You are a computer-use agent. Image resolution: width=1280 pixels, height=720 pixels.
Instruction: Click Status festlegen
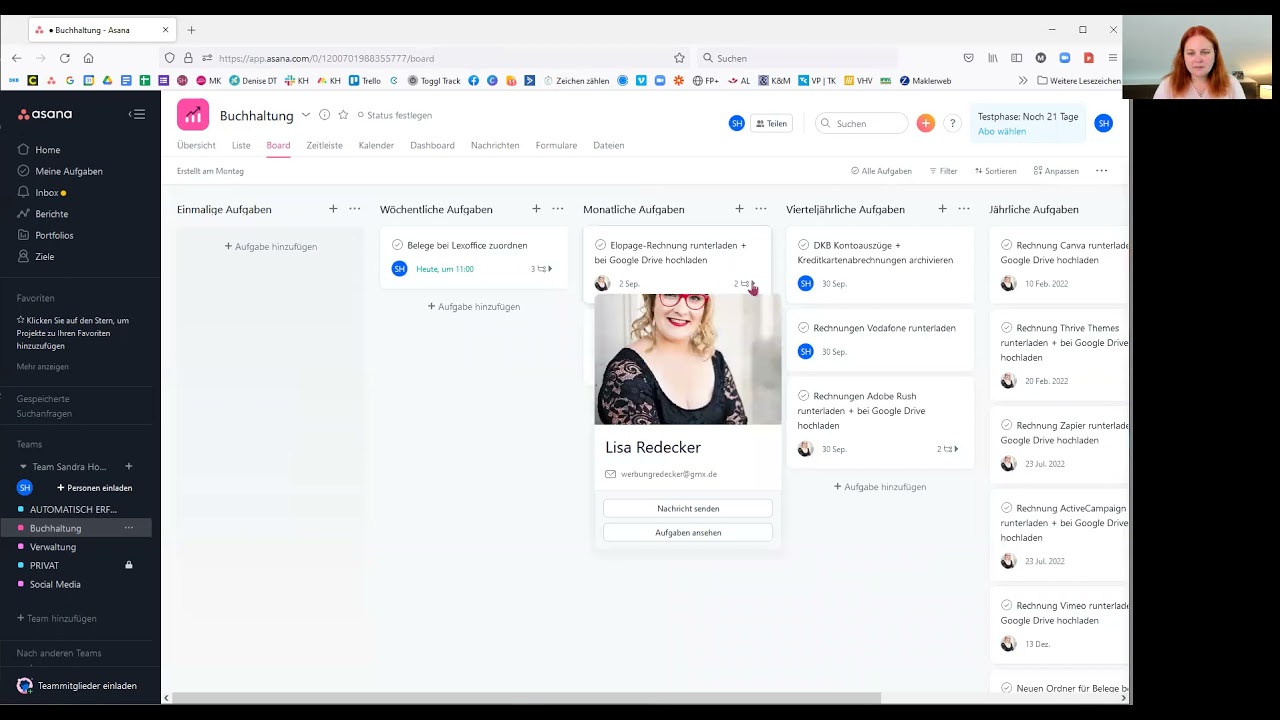tap(394, 115)
